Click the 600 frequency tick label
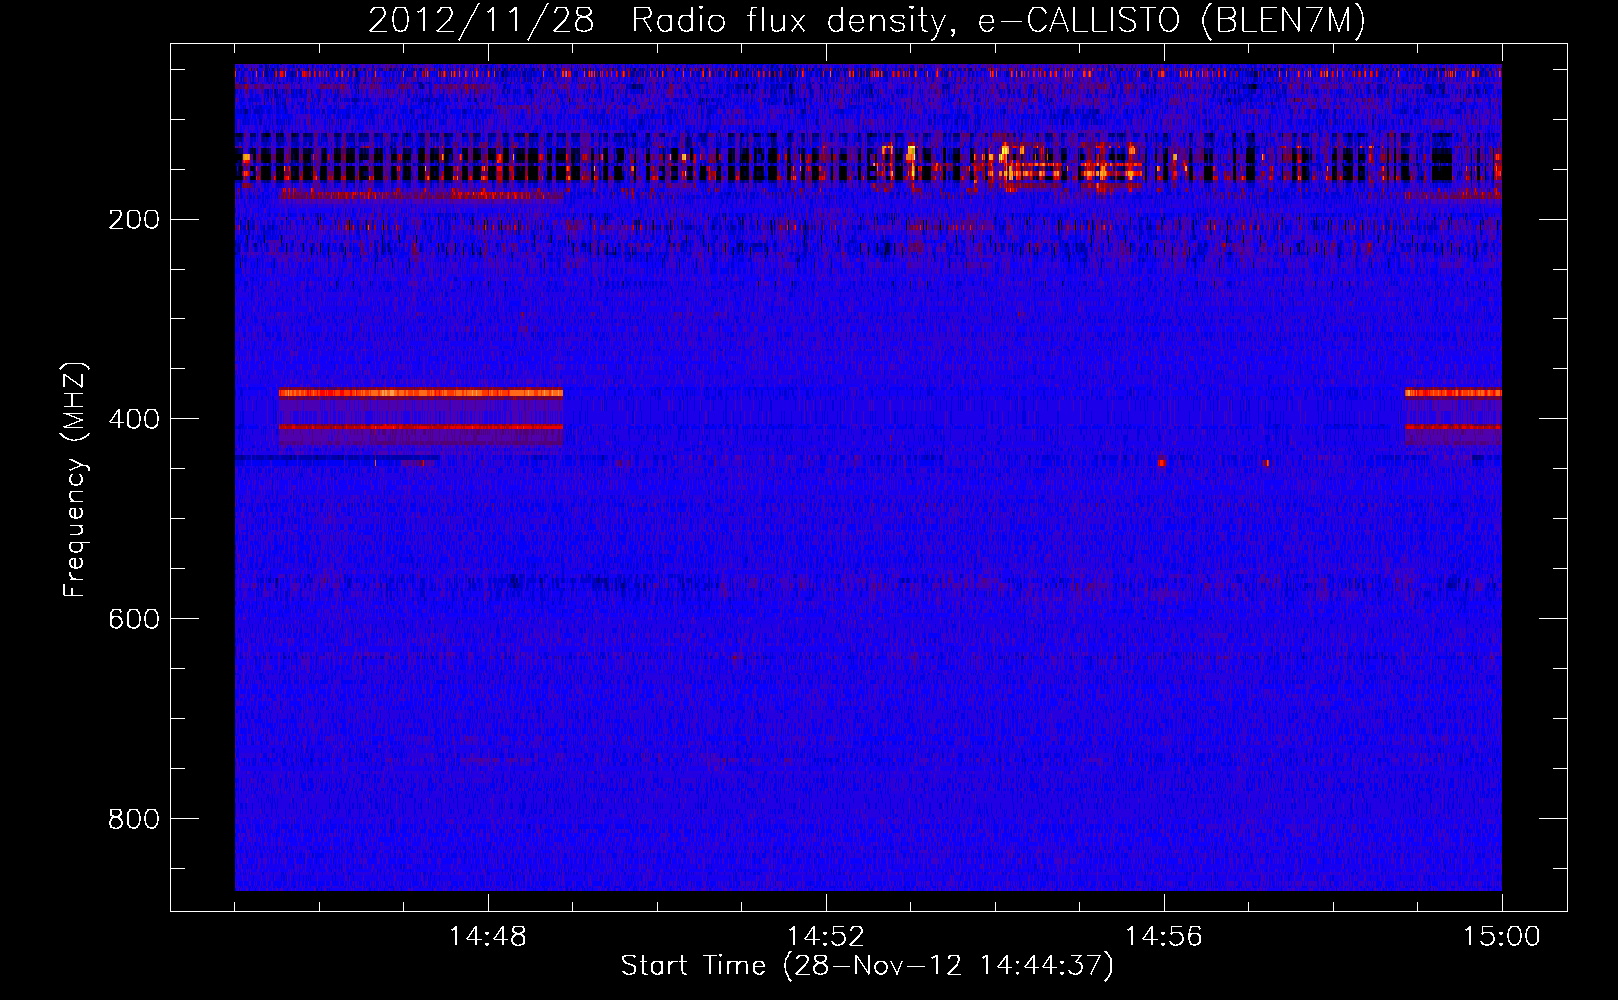This screenshot has width=1618, height=1000. pos(134,619)
